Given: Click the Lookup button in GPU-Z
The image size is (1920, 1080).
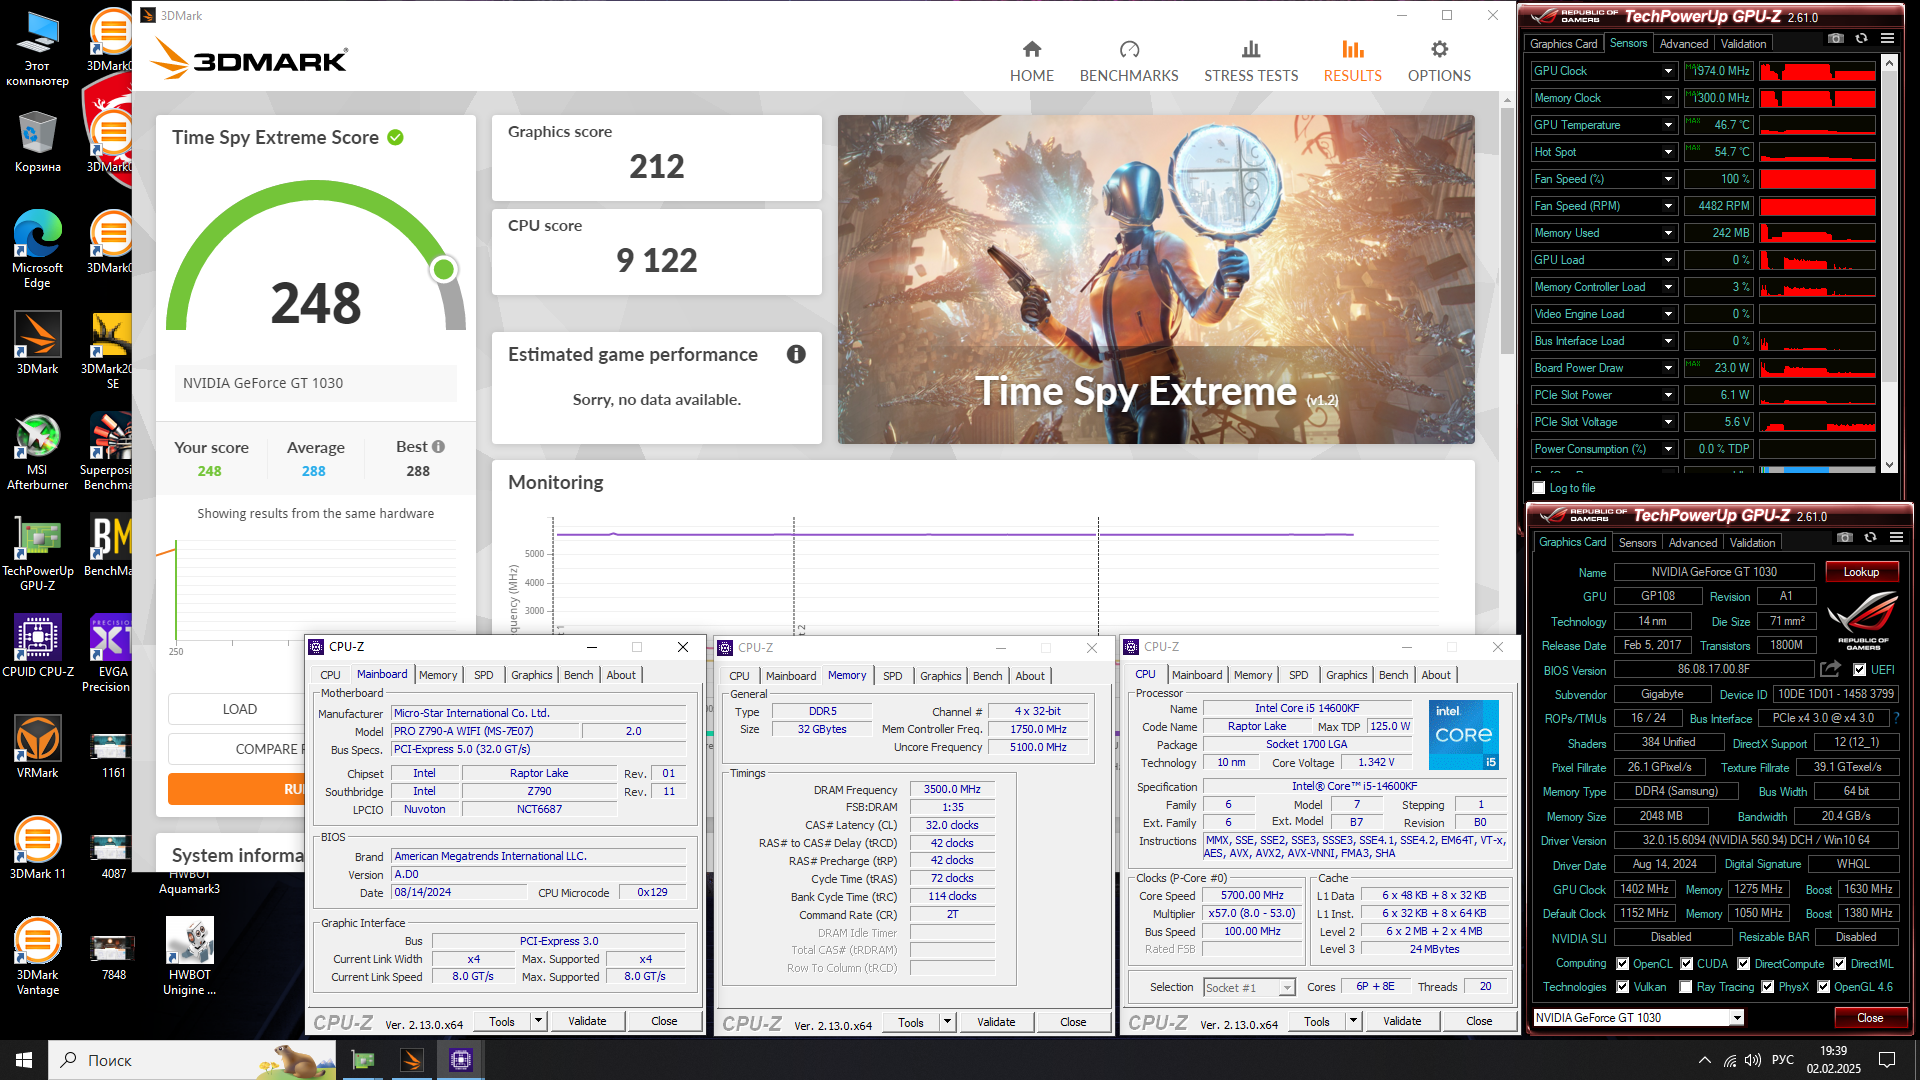Looking at the screenshot, I should [x=1861, y=572].
